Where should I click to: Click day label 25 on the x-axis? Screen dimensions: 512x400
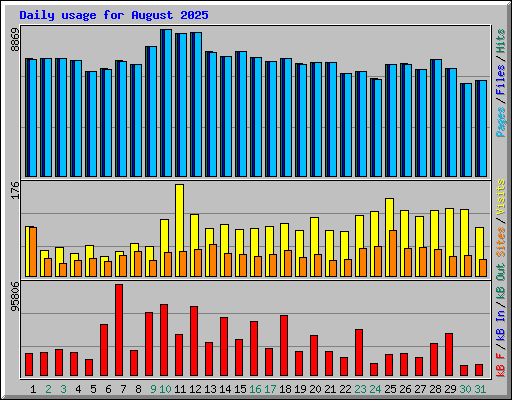[390, 389]
